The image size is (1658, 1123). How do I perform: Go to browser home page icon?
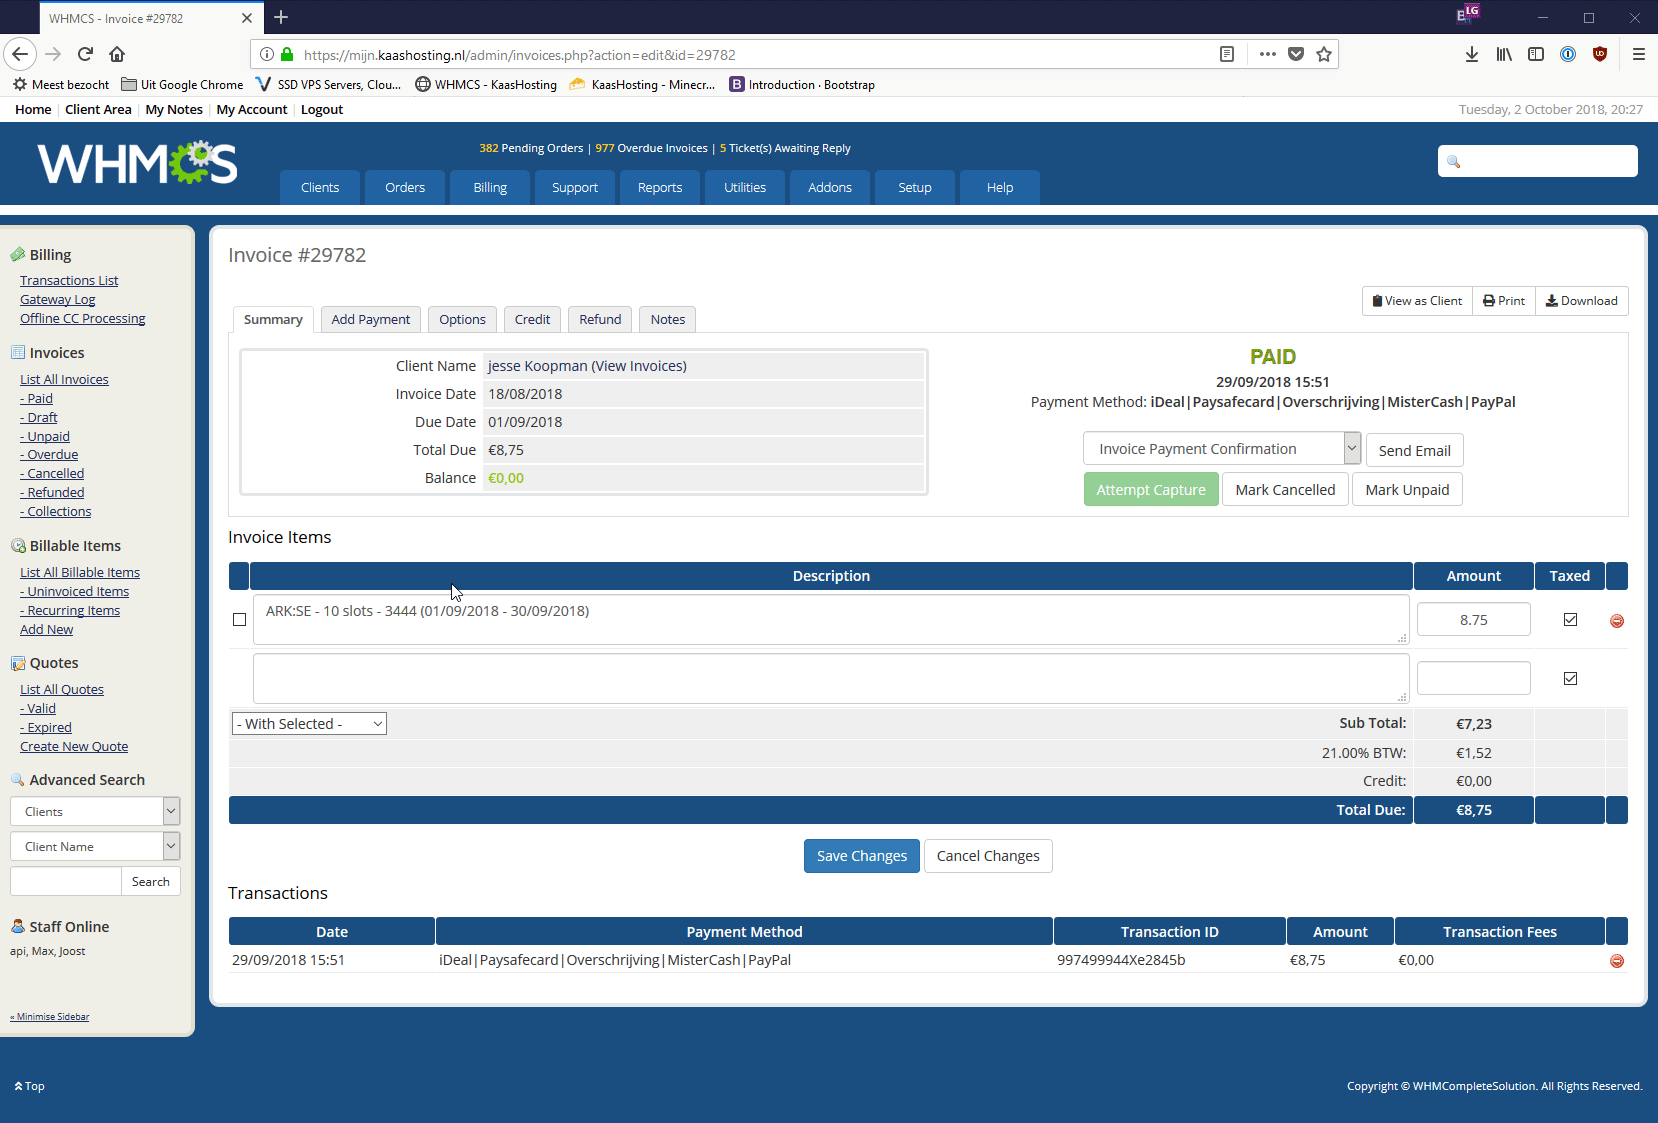pos(117,54)
